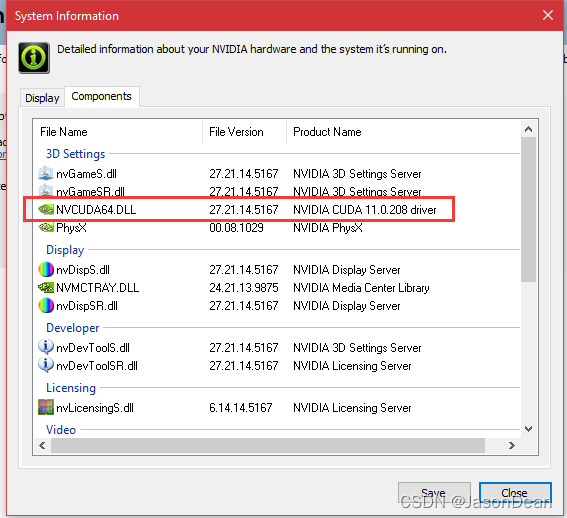Click the NVCUDA64.DLL NVIDIA eye icon
The height and width of the screenshot is (518, 567).
pos(46,209)
